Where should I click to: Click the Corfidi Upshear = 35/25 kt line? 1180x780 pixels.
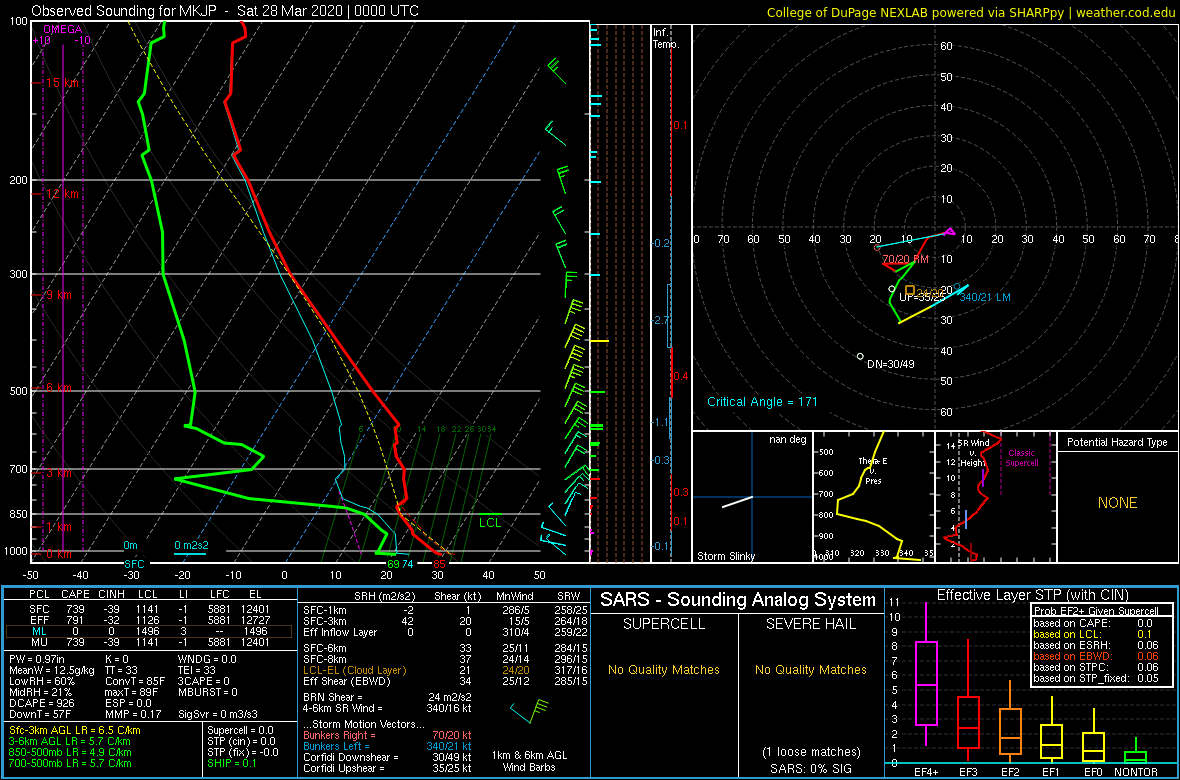tap(387, 768)
